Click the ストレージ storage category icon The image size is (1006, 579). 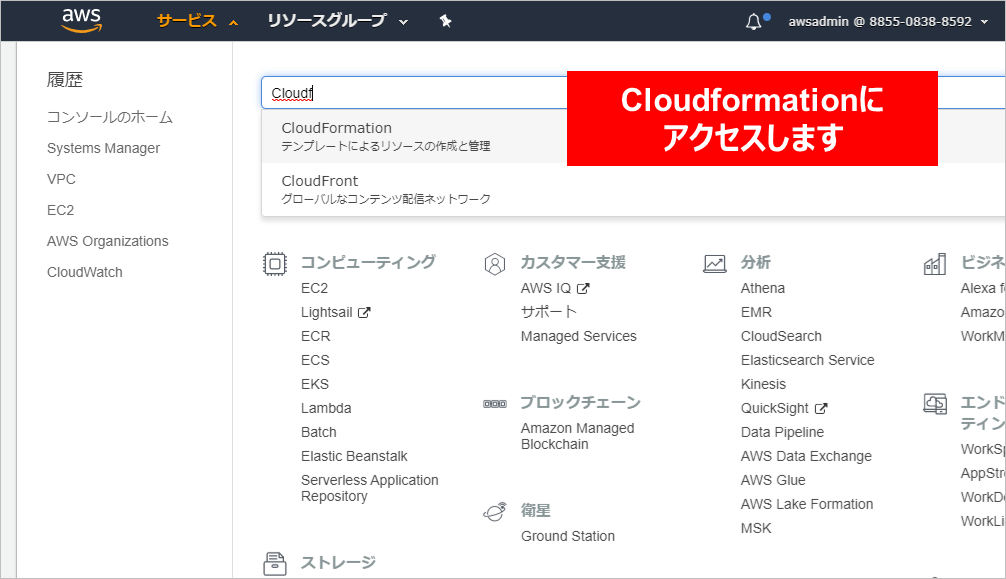[274, 563]
